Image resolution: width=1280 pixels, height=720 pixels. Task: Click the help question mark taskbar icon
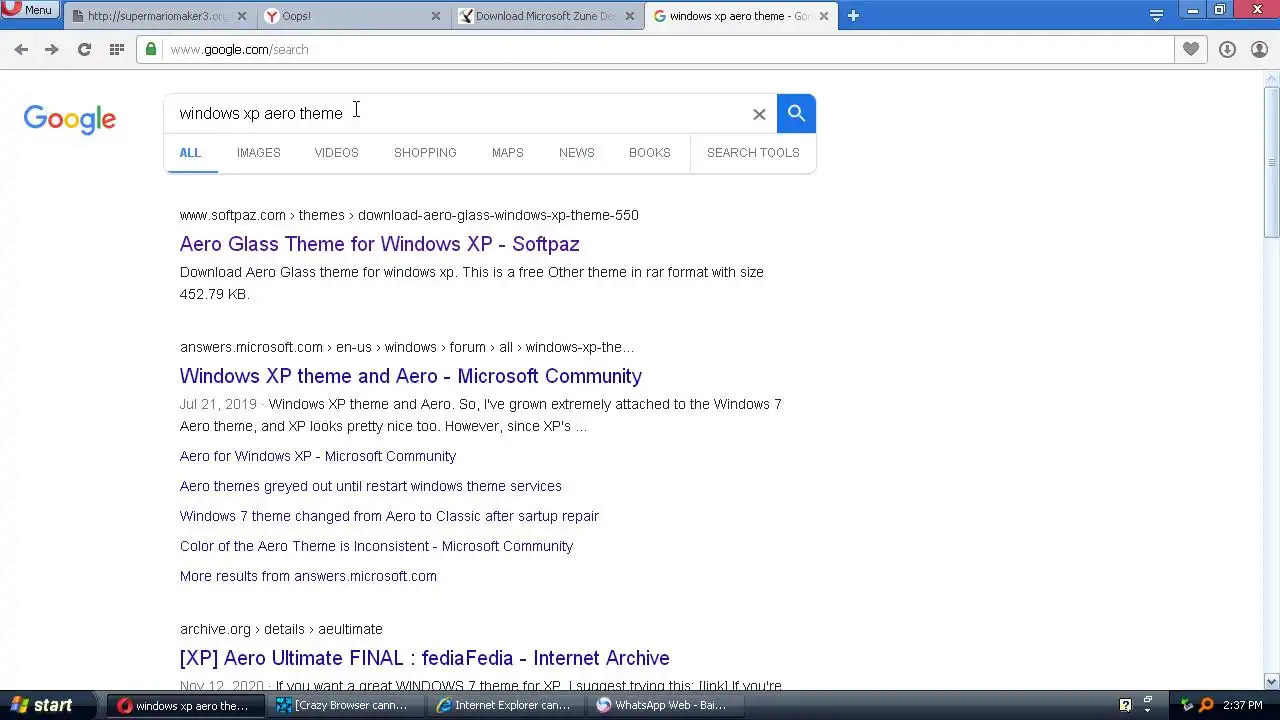tap(1125, 705)
